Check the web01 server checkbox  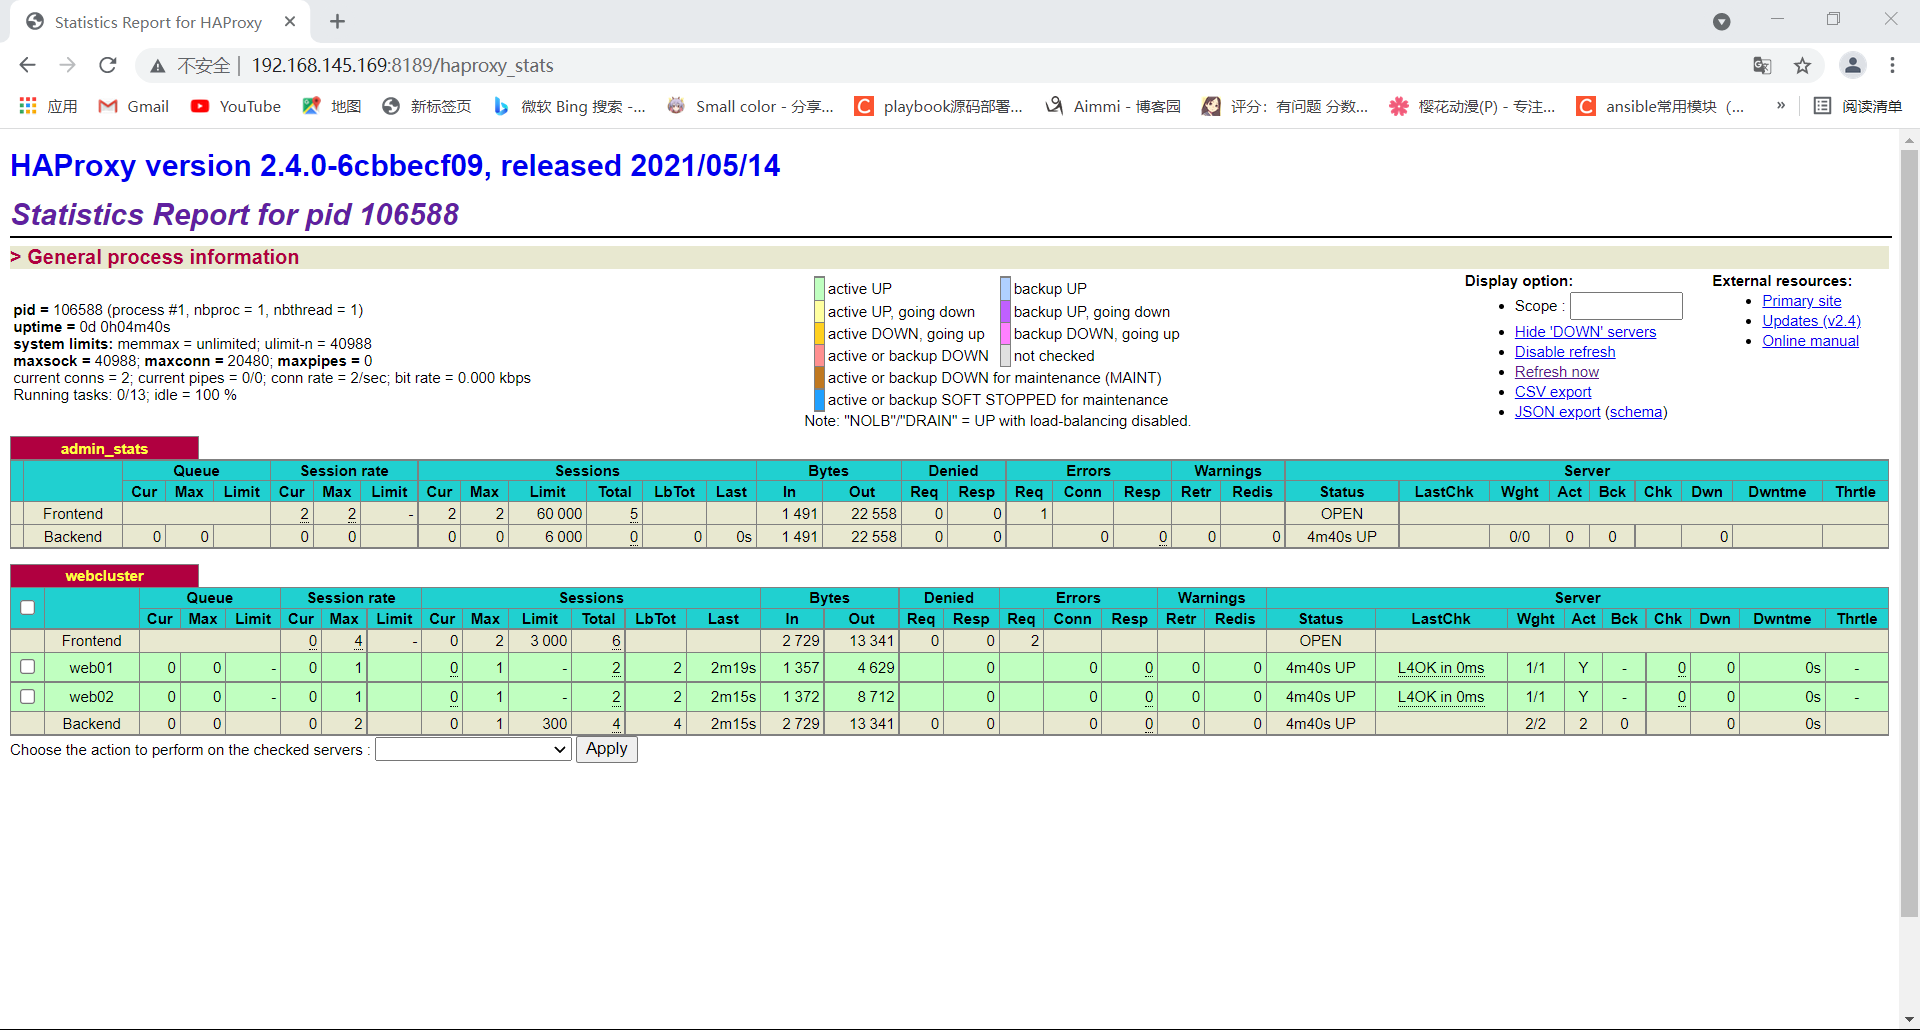[28, 667]
